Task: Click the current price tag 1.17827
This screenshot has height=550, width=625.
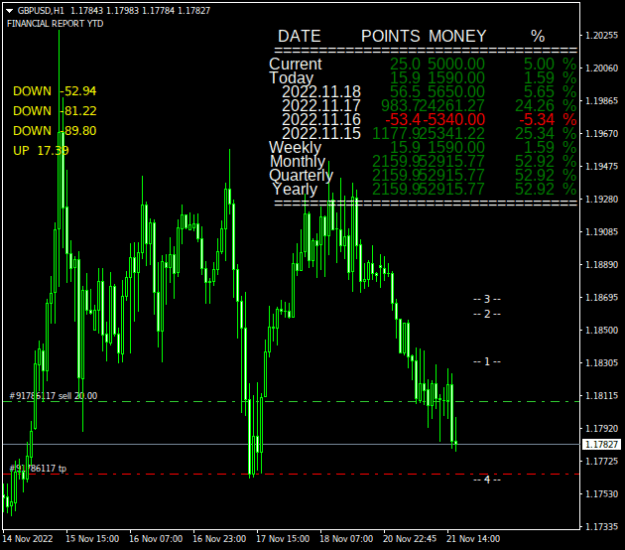Action: 601,444
